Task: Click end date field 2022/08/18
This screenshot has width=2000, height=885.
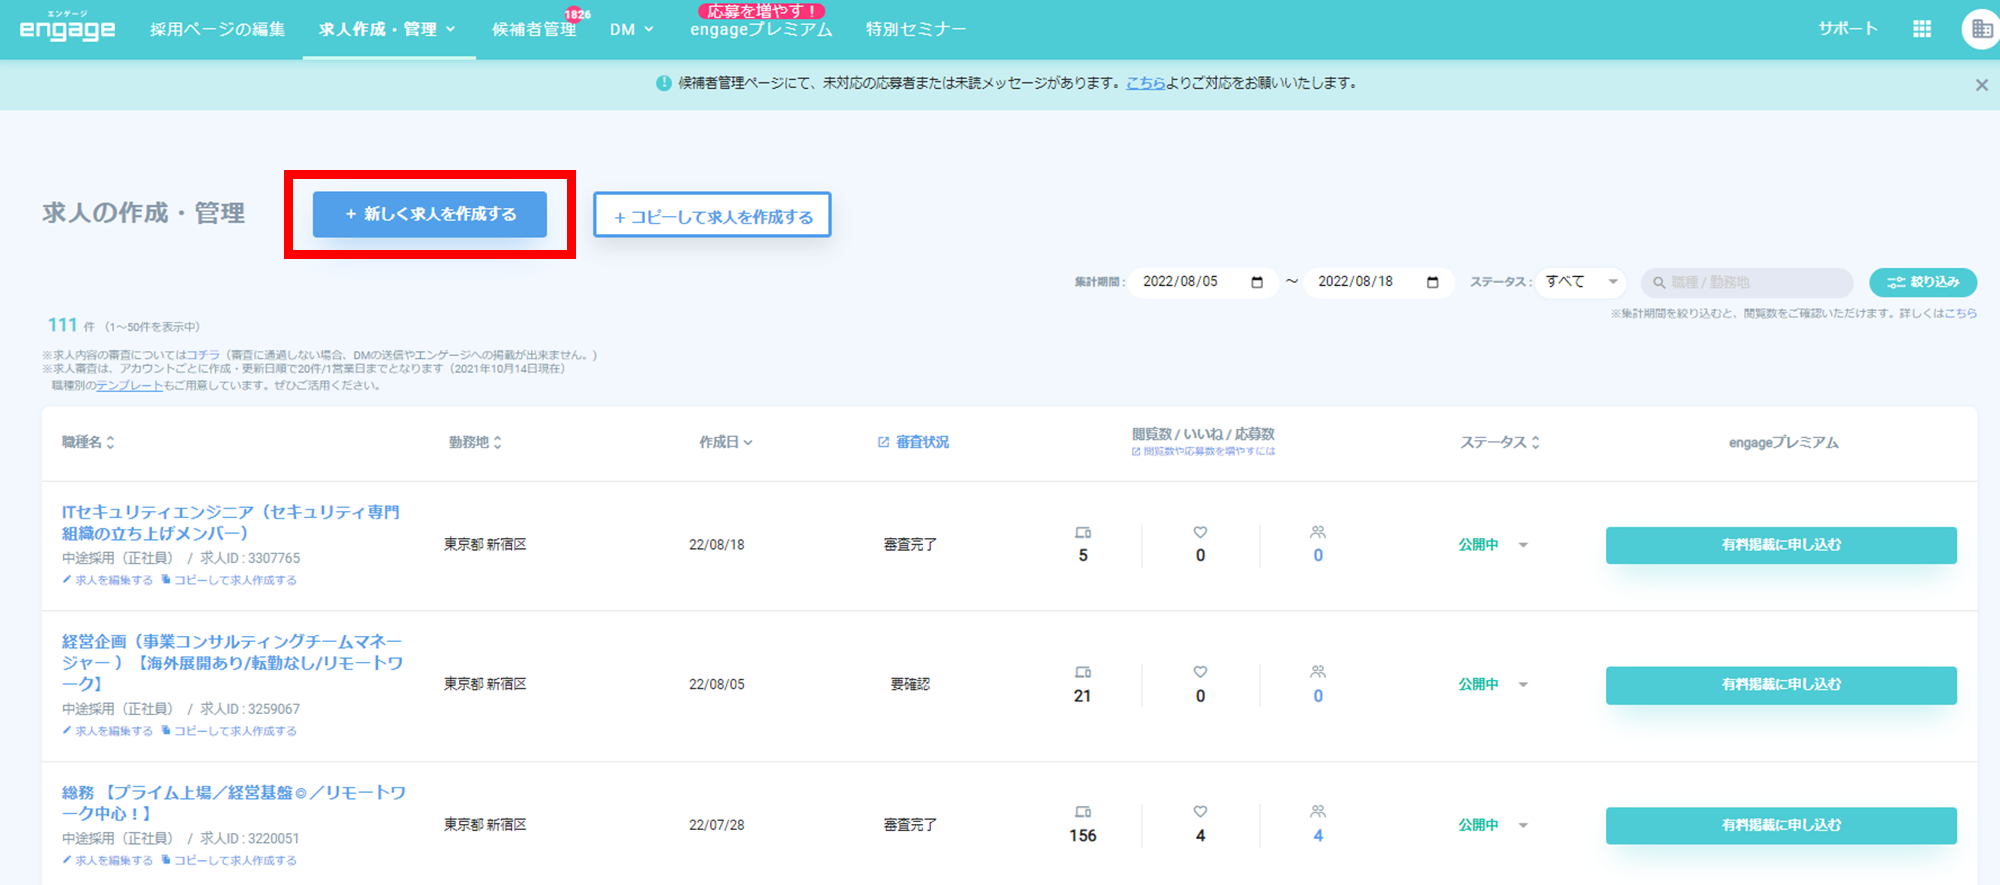Action: click(1378, 282)
